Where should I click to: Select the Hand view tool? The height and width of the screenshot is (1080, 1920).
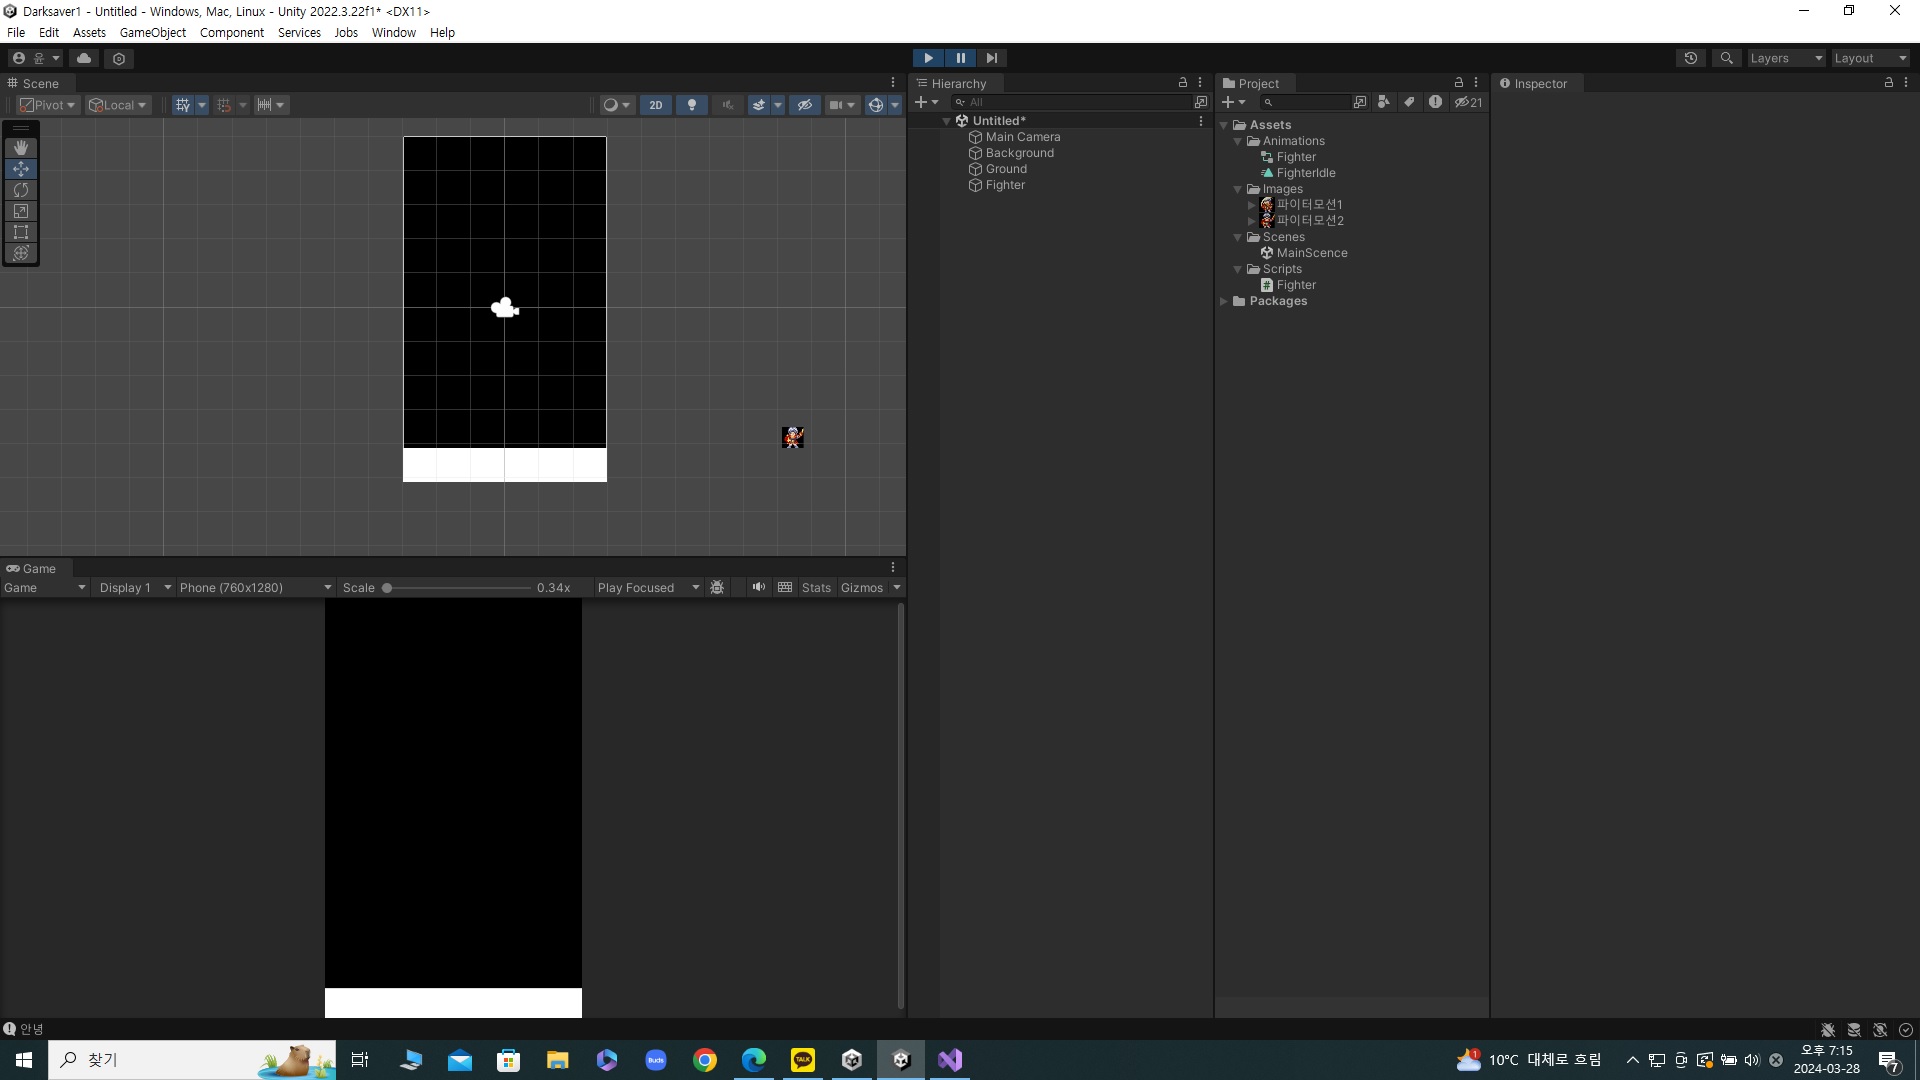pyautogui.click(x=21, y=148)
